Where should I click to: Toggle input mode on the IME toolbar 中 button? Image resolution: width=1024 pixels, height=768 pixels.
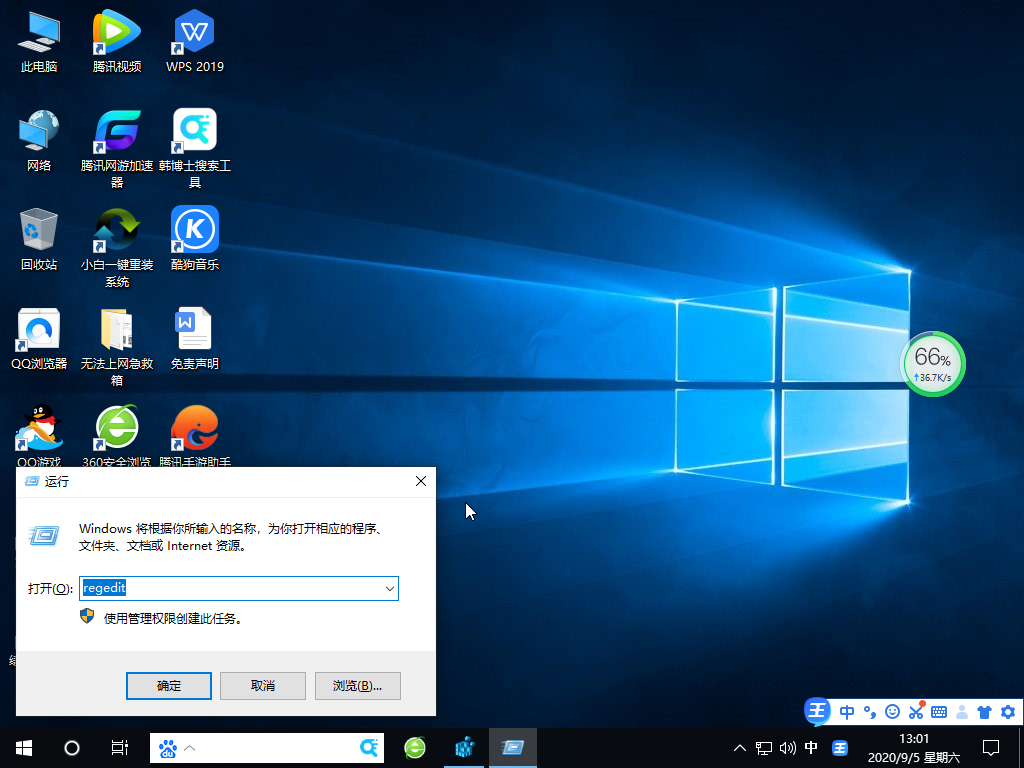point(846,711)
